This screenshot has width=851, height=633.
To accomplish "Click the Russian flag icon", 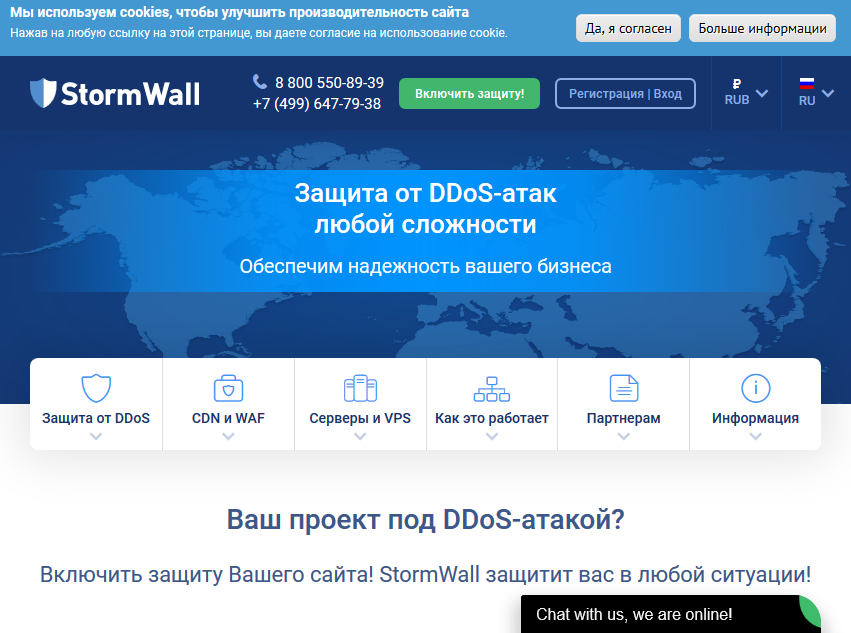I will tap(806, 83).
